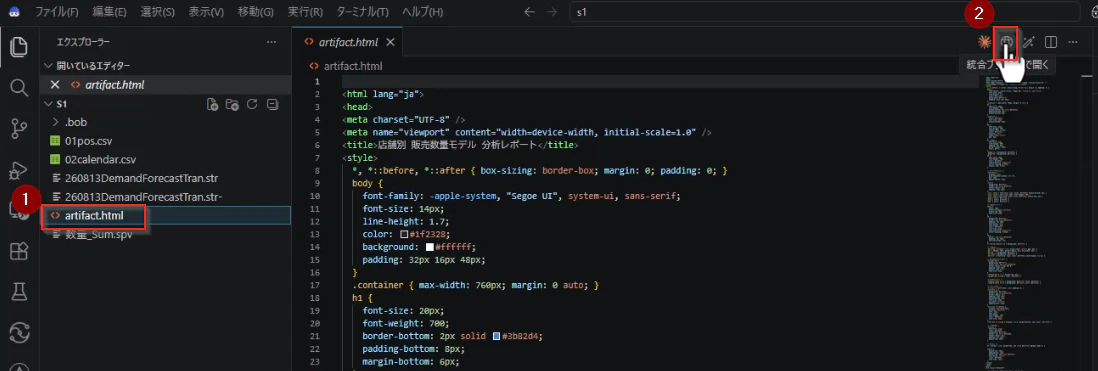
Task: Click the .container max-width rule line
Action: 476,285
